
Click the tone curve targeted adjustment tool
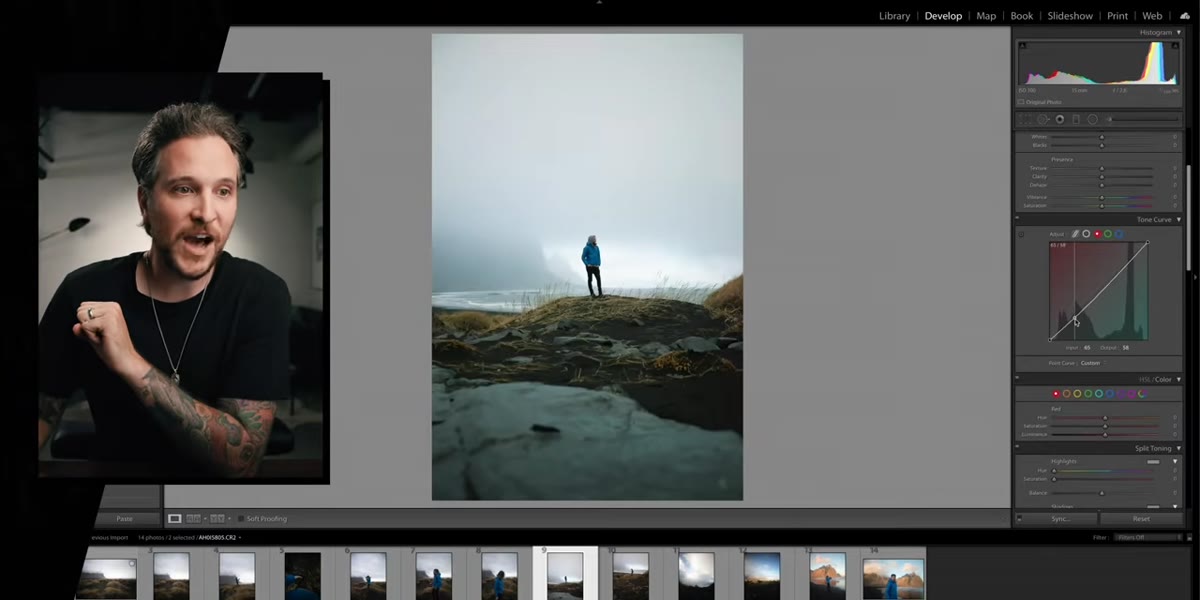click(x=1021, y=234)
